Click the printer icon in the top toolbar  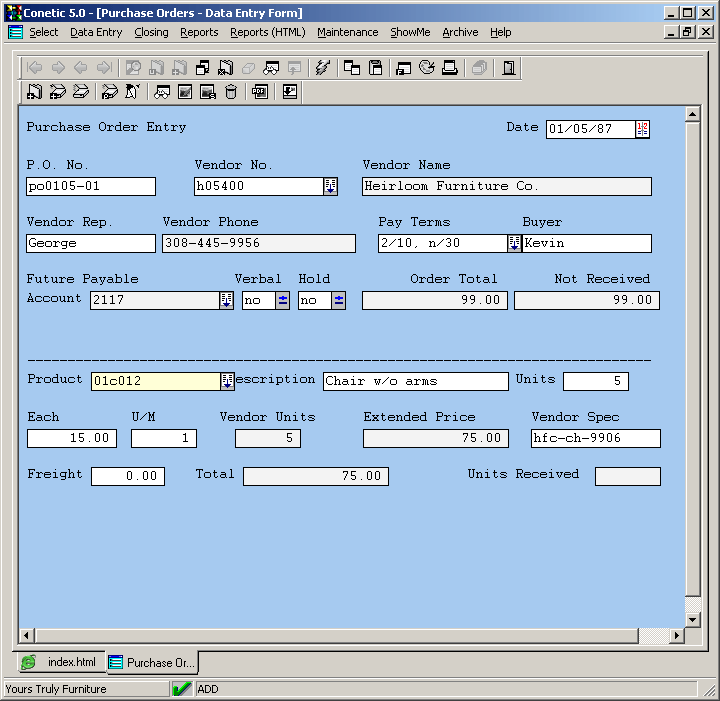(450, 68)
